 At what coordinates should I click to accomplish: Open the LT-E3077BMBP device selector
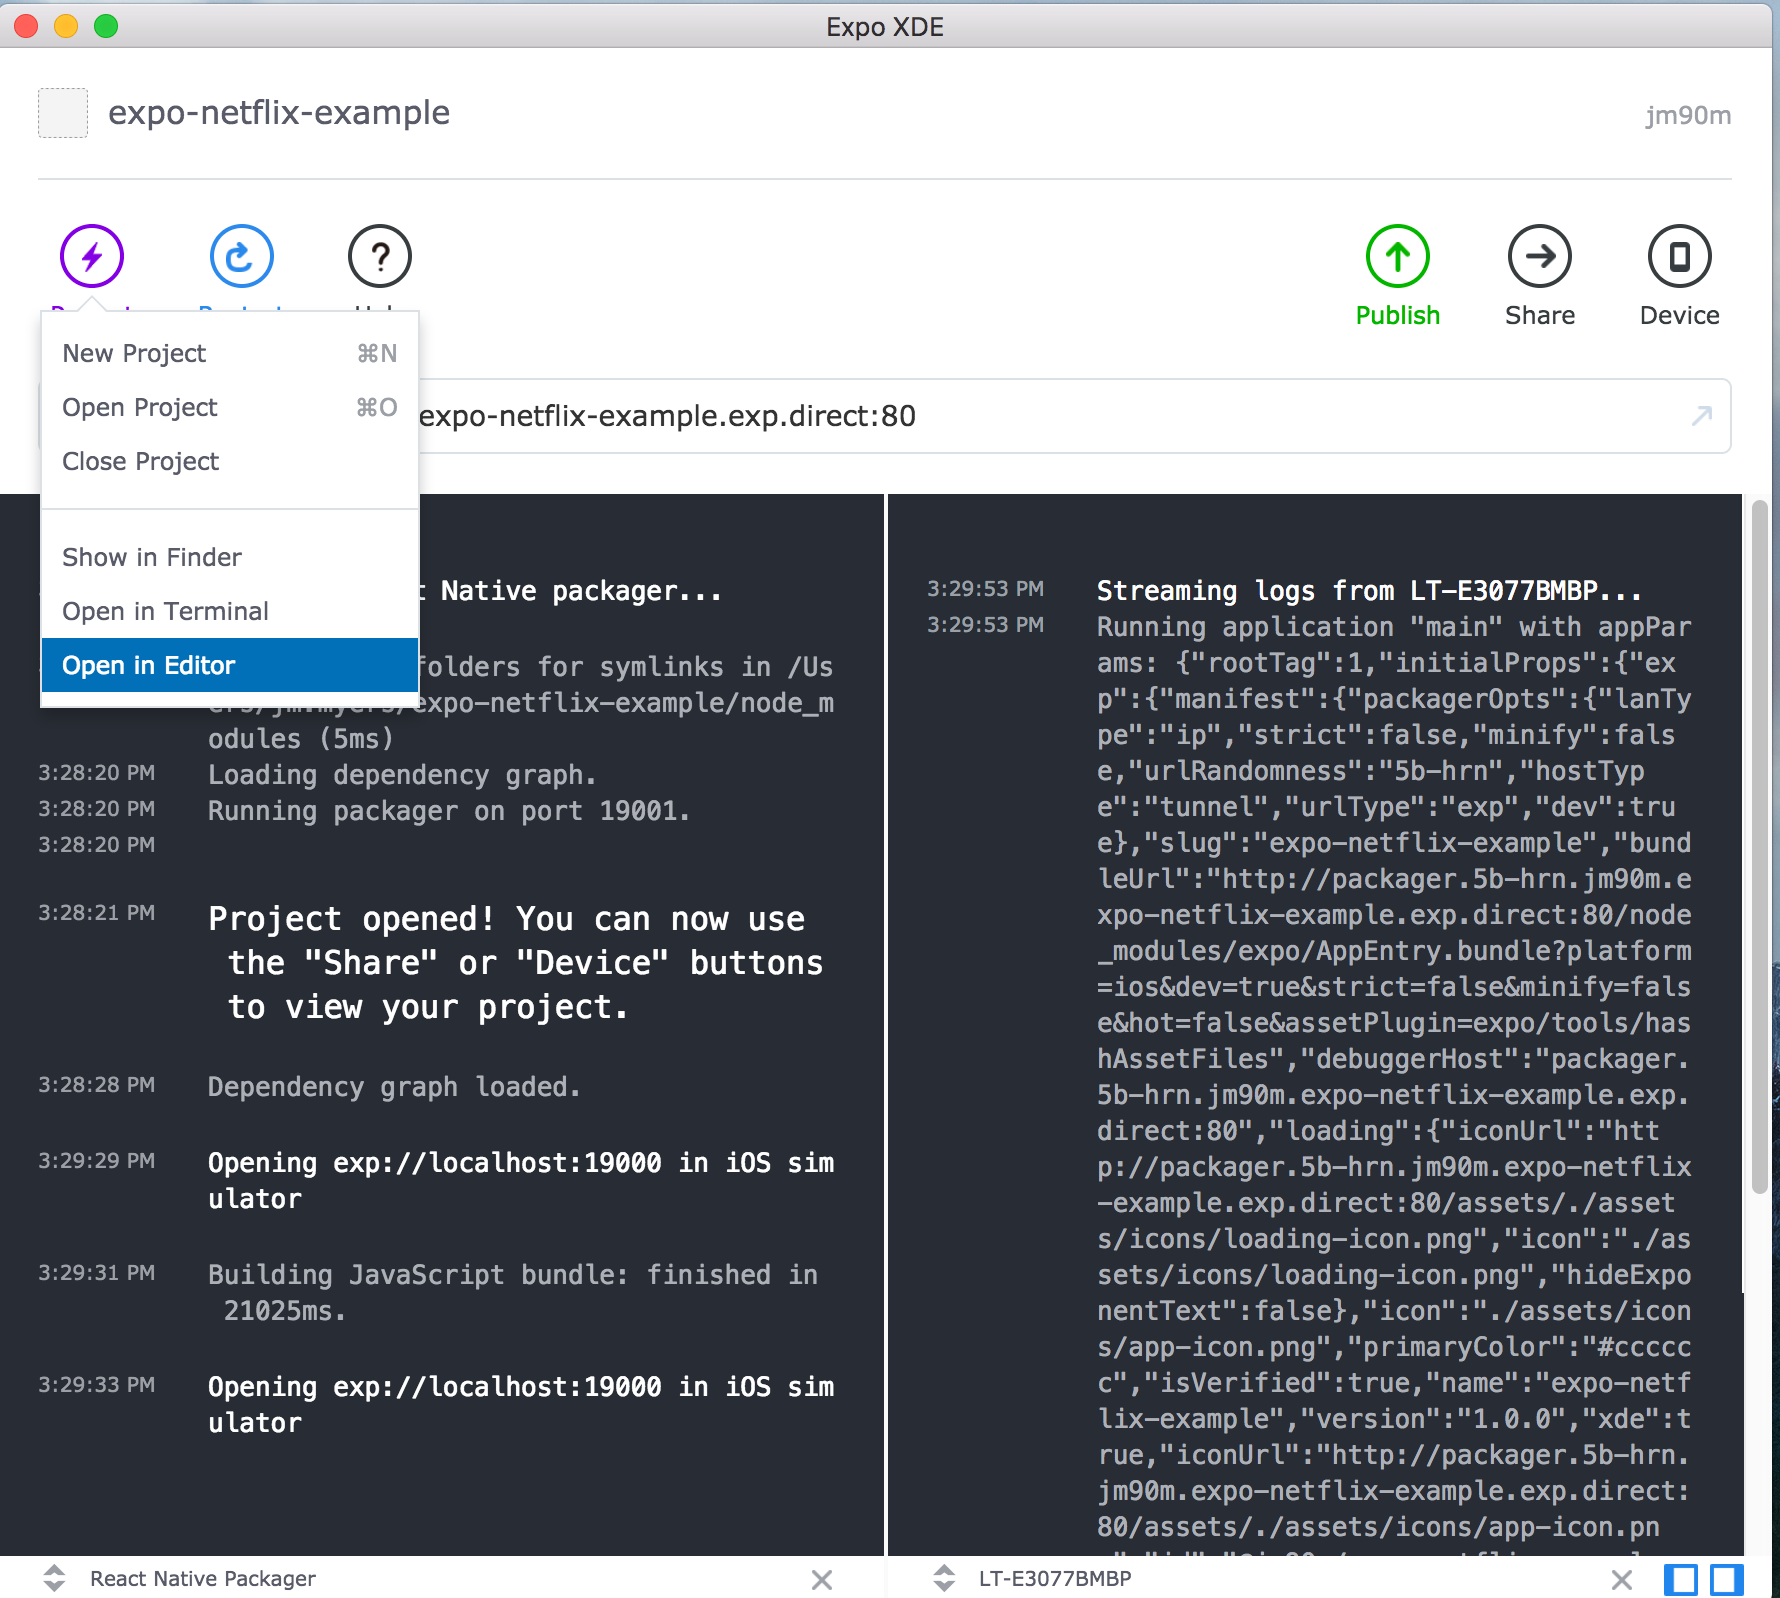click(x=944, y=1578)
